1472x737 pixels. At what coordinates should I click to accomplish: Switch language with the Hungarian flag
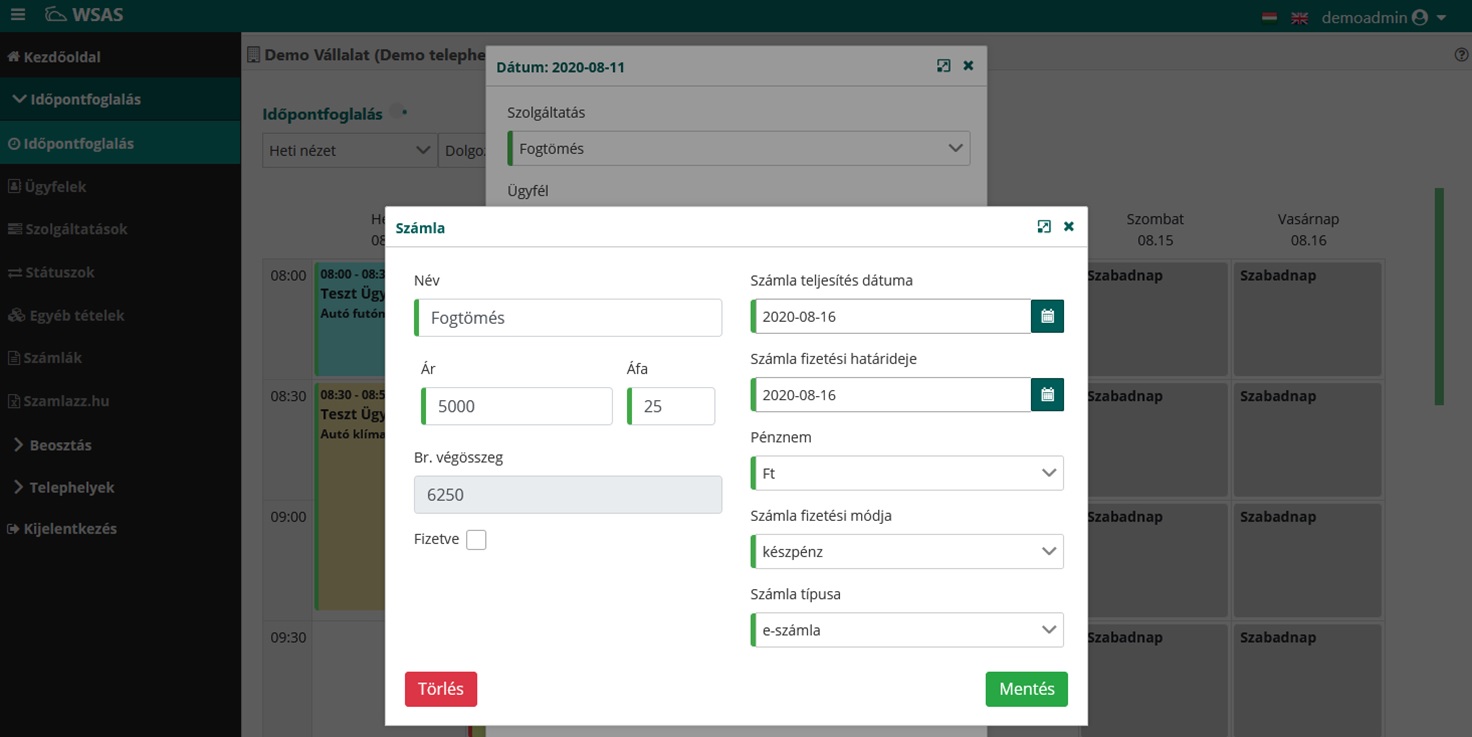point(1270,17)
